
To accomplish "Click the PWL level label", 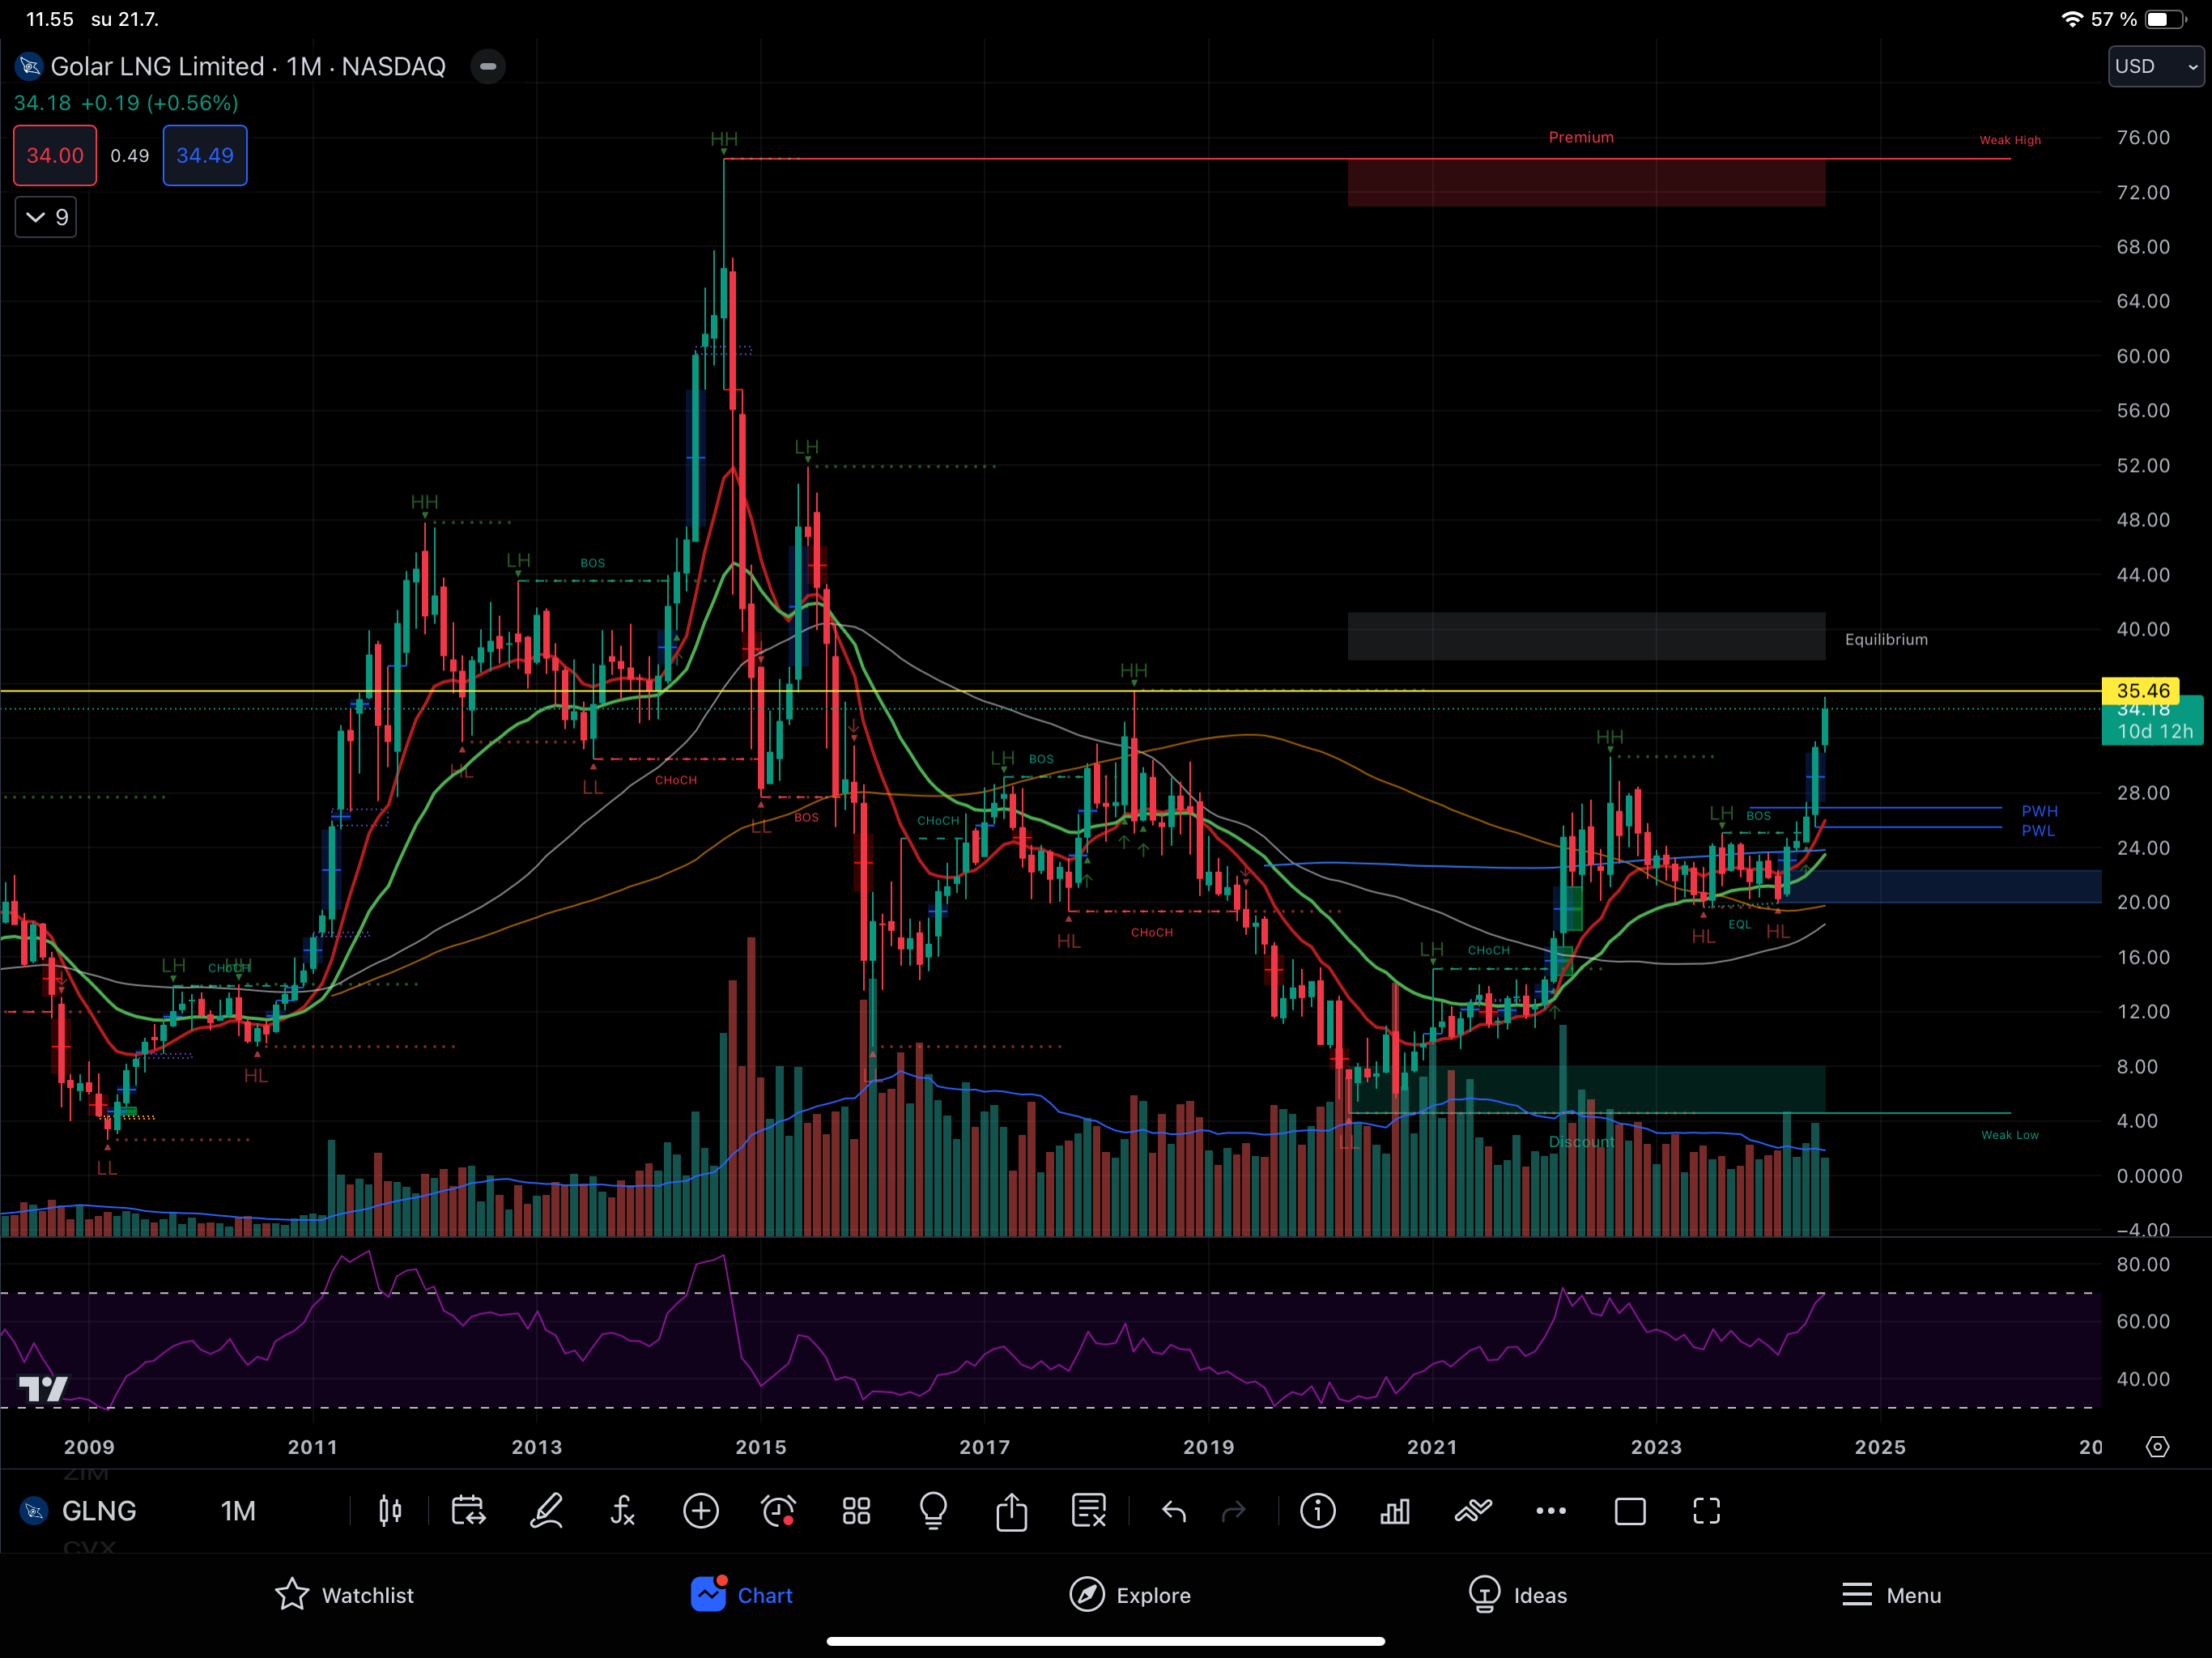I will [x=2038, y=830].
